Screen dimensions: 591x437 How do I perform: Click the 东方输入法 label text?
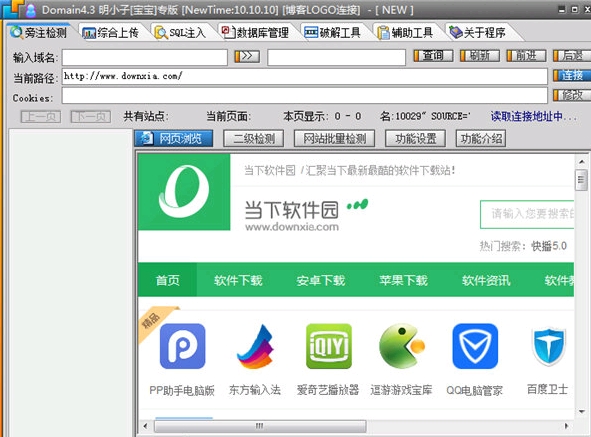coord(255,389)
